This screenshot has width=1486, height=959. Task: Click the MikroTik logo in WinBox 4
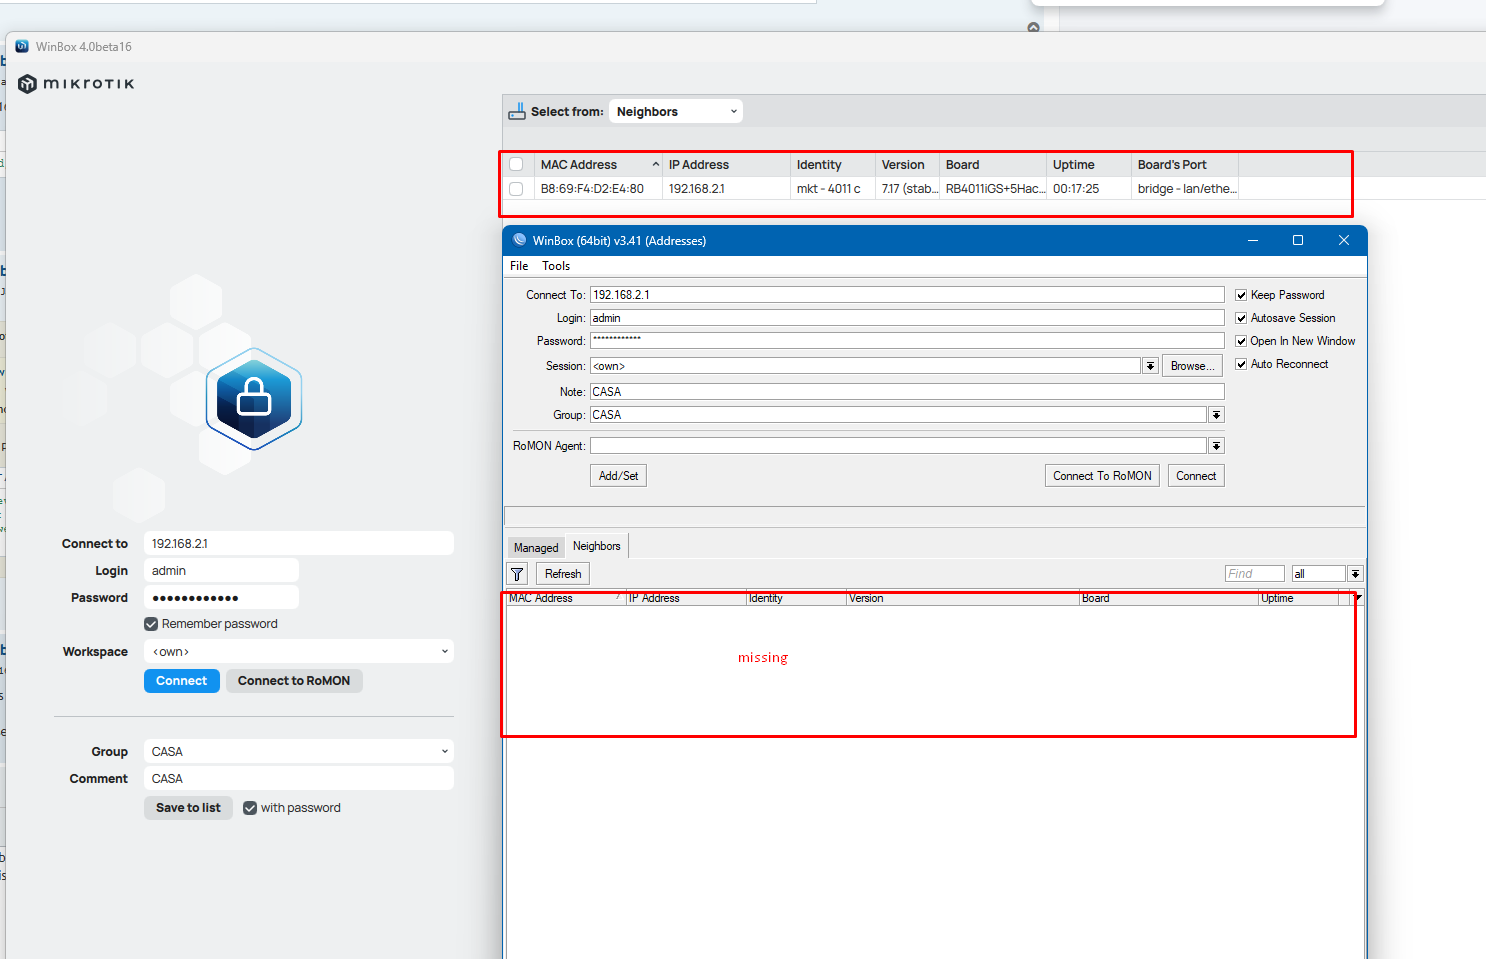[76, 84]
